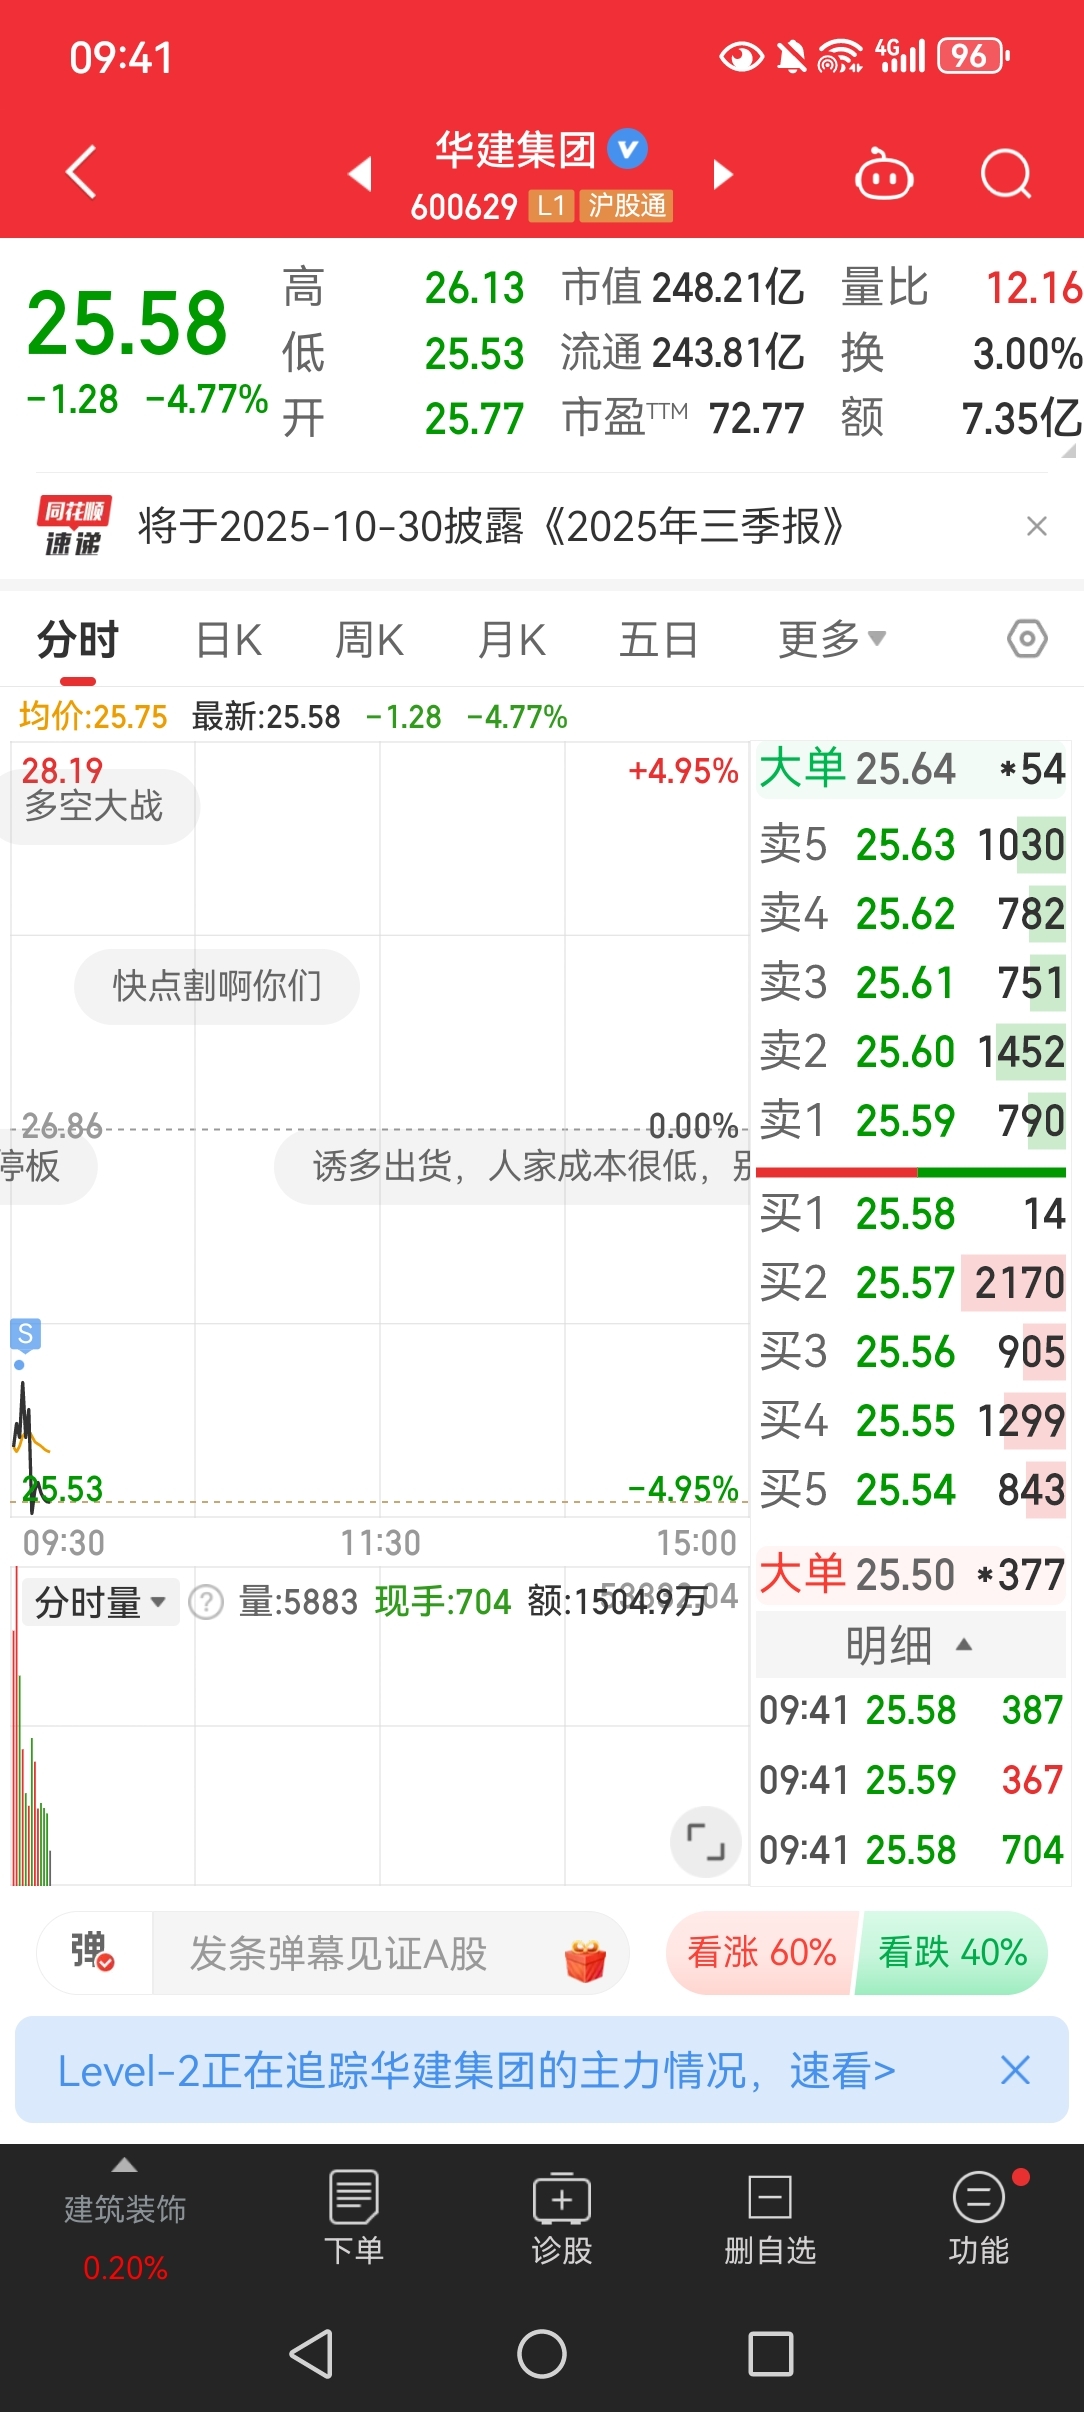The image size is (1084, 2412).
Task: Tap trade detail row with 387 volume
Action: tap(911, 1709)
